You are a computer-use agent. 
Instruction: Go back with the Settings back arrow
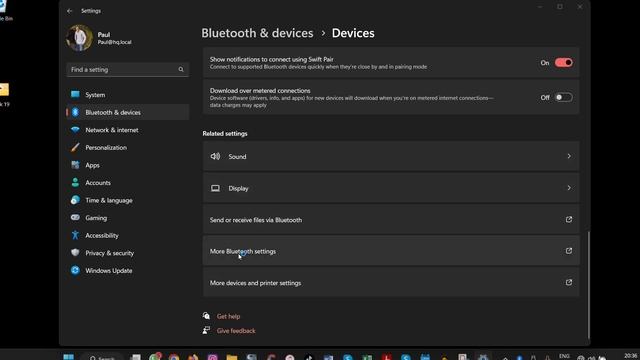point(69,11)
